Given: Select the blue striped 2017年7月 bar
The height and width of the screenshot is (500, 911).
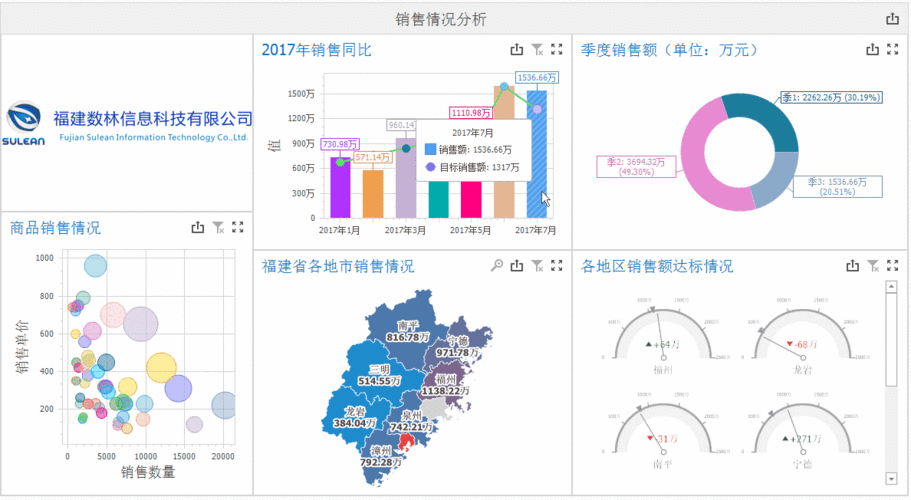Looking at the screenshot, I should [537, 154].
